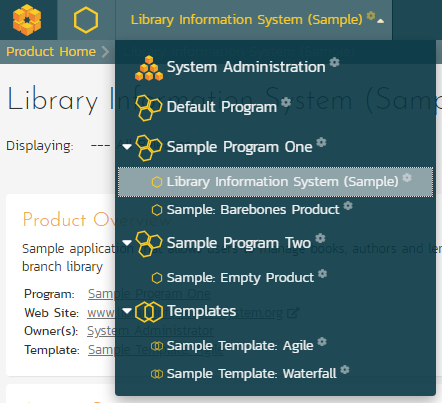Collapse the Sample Program Two group
This screenshot has width=442, height=403.
(127, 243)
